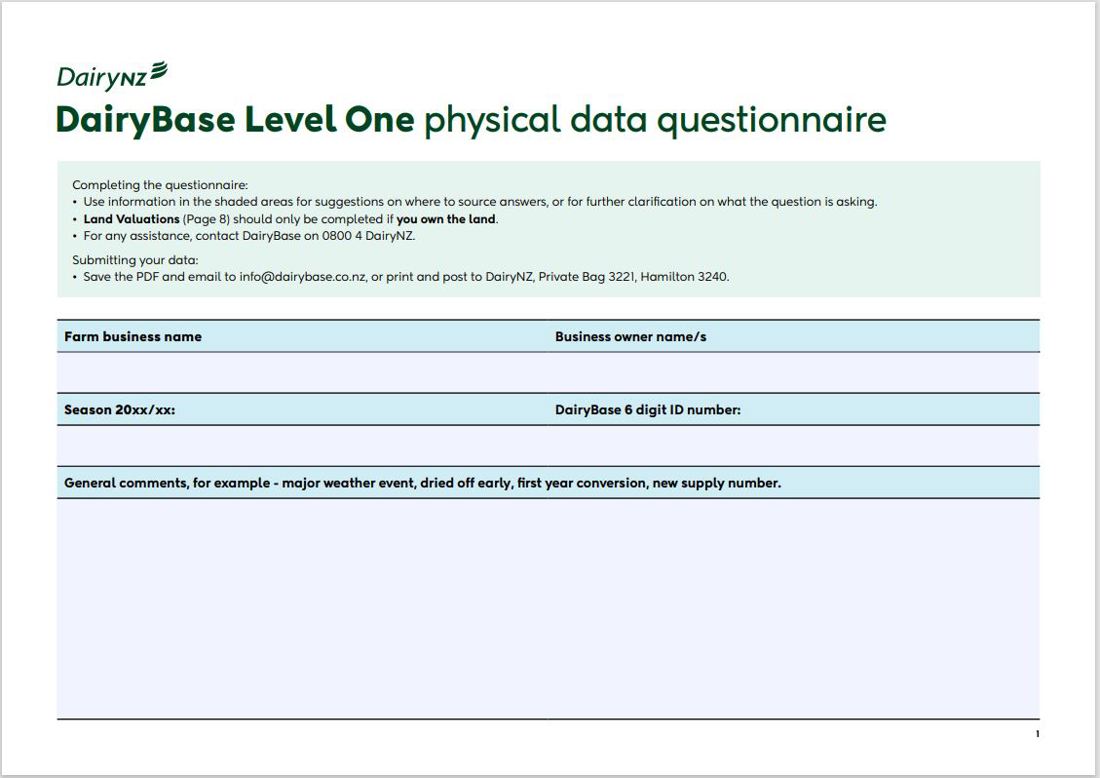Click the 'DairyBase Level One' heading
Screen dimensions: 1100x778
tap(235, 120)
